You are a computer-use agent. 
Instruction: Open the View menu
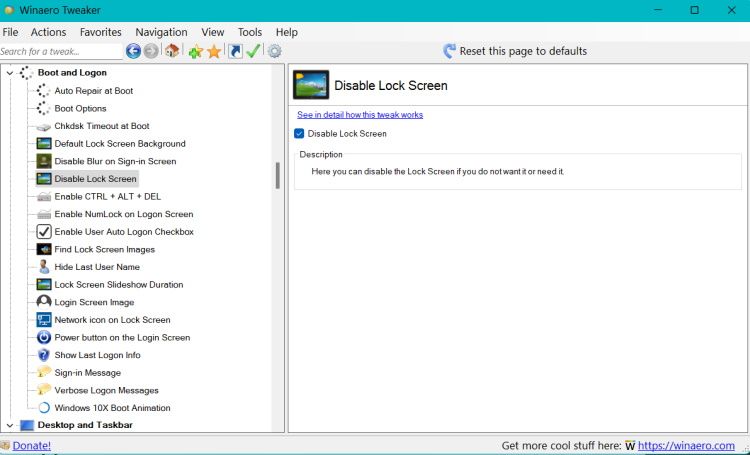point(212,32)
